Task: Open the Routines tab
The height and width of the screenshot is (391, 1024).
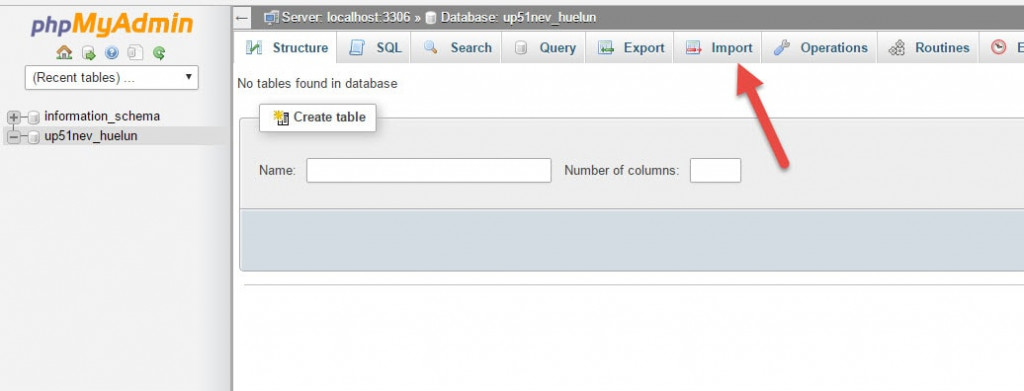Action: pos(928,48)
